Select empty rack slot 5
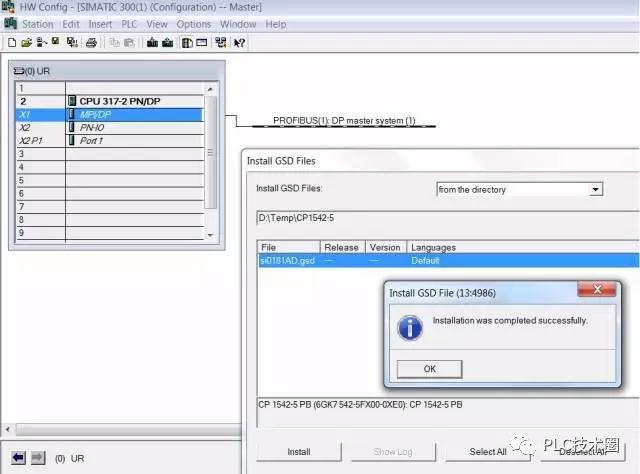Image resolution: width=640 pixels, height=474 pixels. click(x=110, y=180)
